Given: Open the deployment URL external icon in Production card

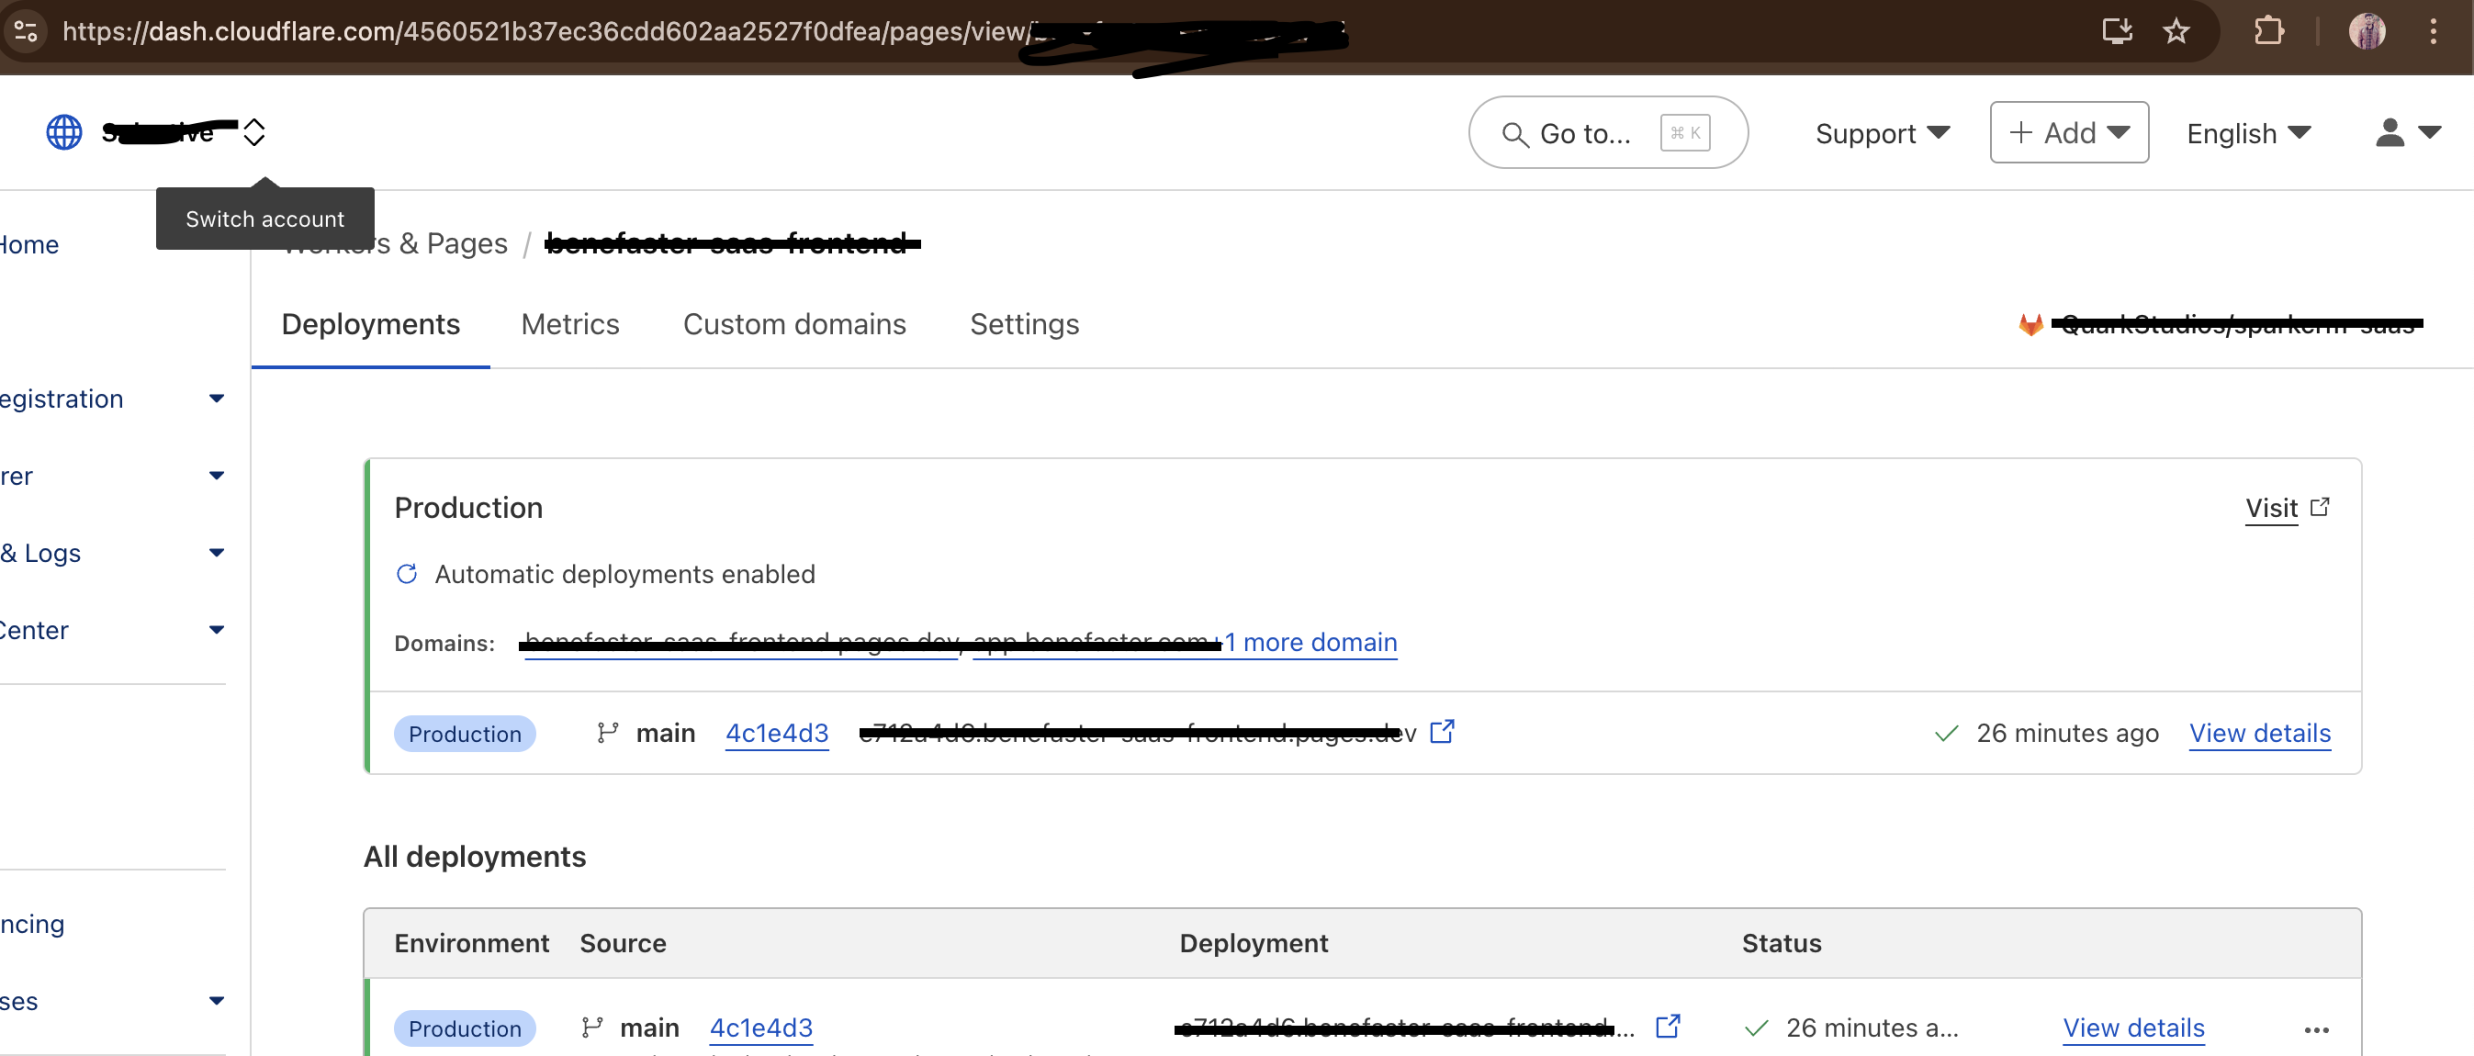Looking at the screenshot, I should pos(1442,732).
